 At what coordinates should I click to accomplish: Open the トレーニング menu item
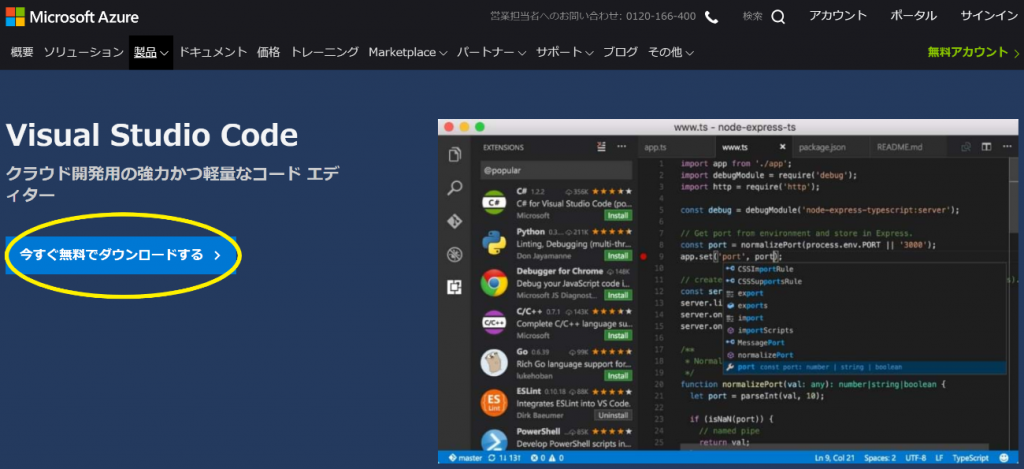325,52
